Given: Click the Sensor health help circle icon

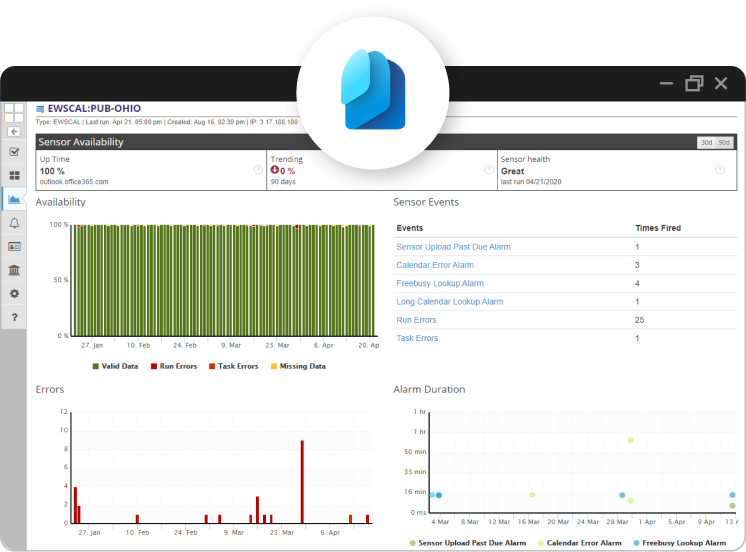Looking at the screenshot, I should click(720, 170).
